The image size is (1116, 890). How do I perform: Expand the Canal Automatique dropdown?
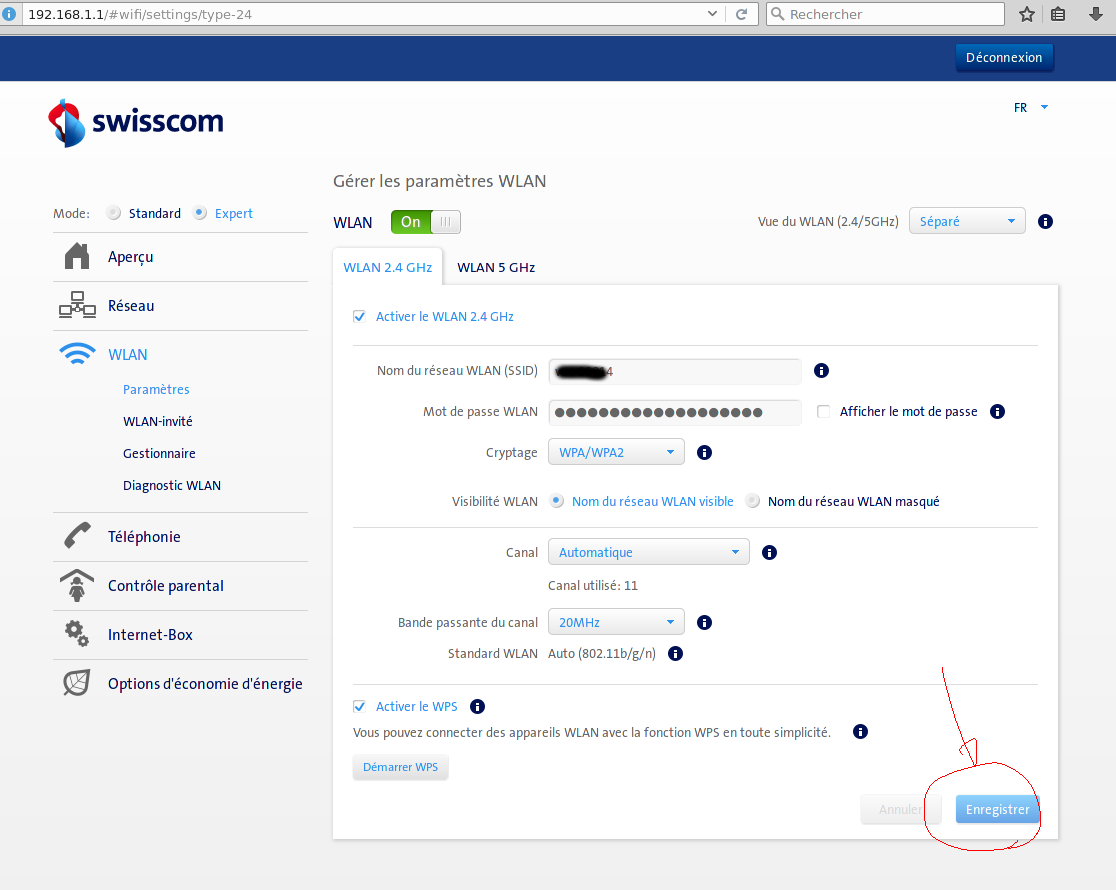(648, 552)
